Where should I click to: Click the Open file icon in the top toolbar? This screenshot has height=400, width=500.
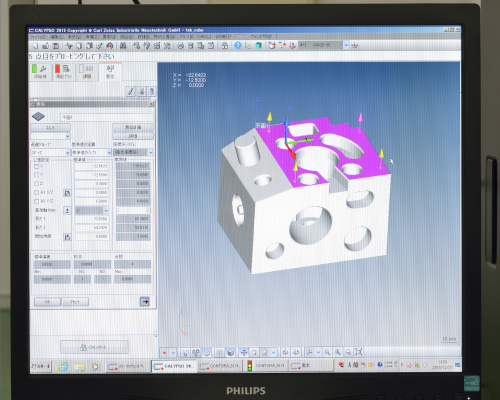(46, 46)
